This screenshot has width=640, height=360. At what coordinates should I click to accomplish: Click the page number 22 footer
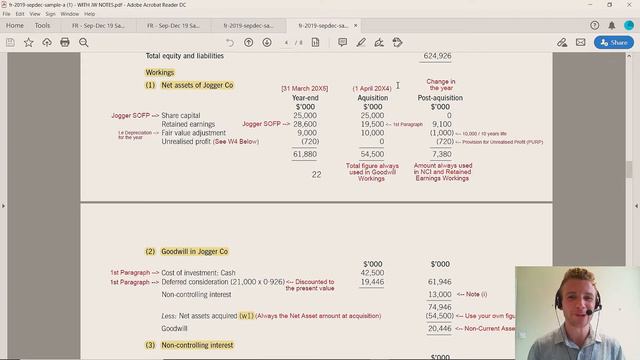tap(316, 175)
